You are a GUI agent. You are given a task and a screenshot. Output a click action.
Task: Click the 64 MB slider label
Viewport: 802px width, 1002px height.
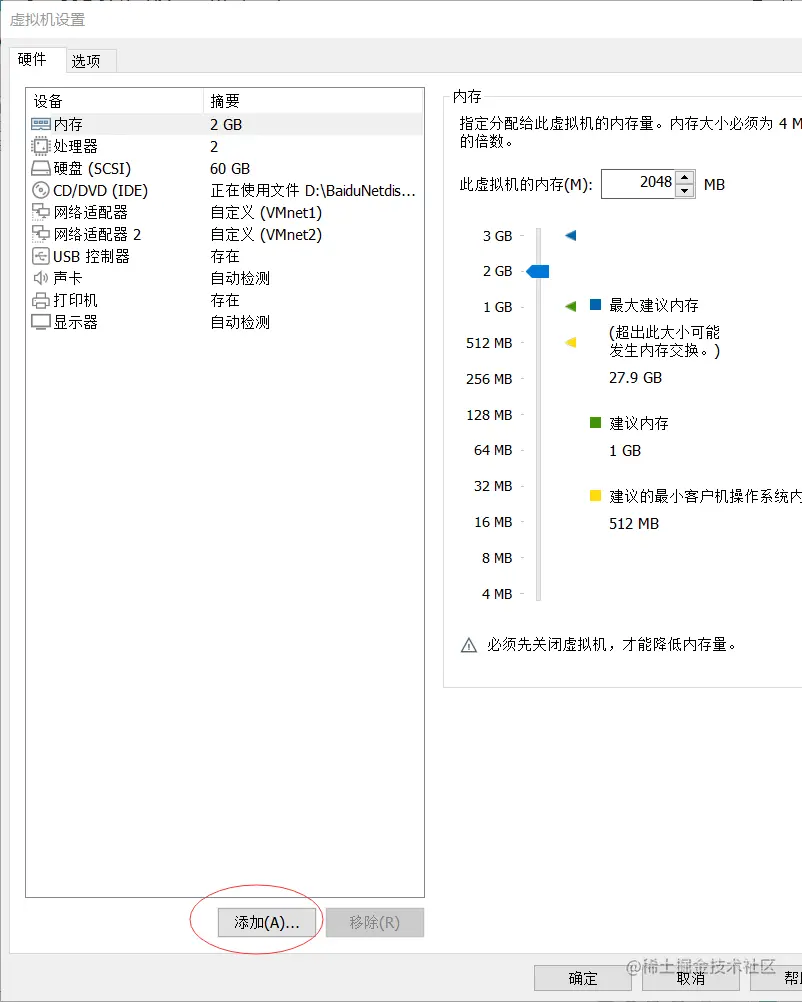[x=493, y=451]
